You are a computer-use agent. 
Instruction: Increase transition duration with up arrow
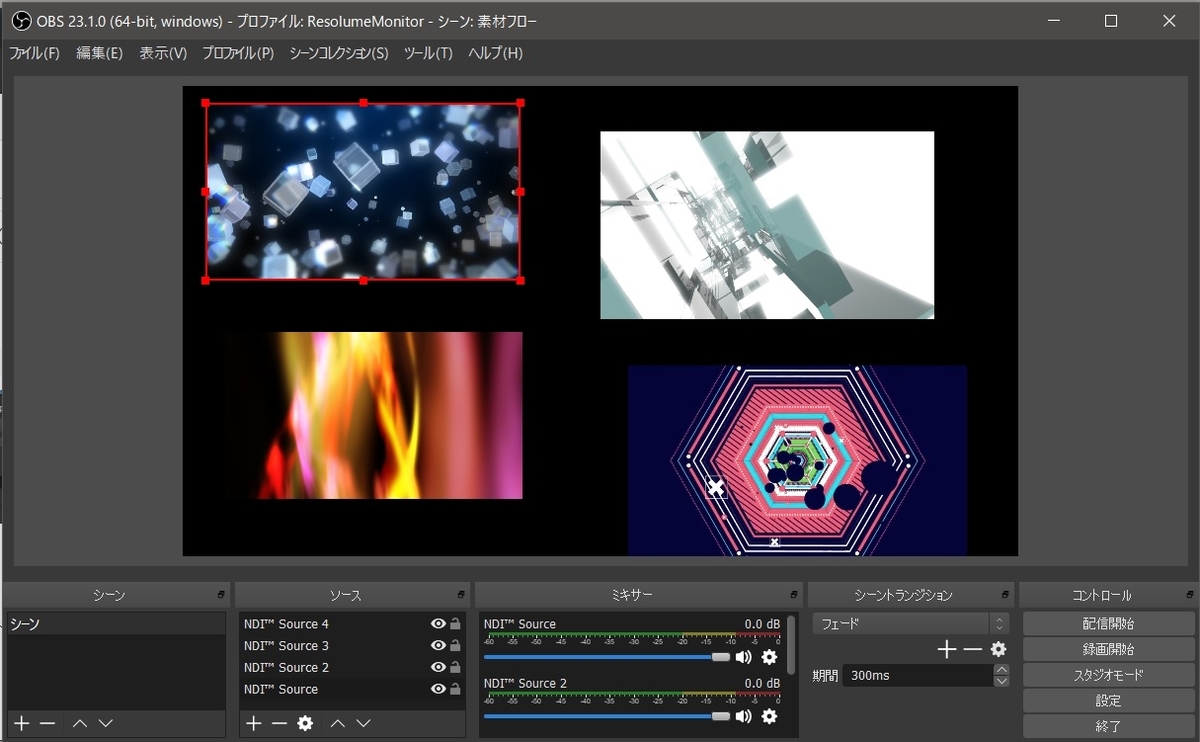tap(1002, 670)
